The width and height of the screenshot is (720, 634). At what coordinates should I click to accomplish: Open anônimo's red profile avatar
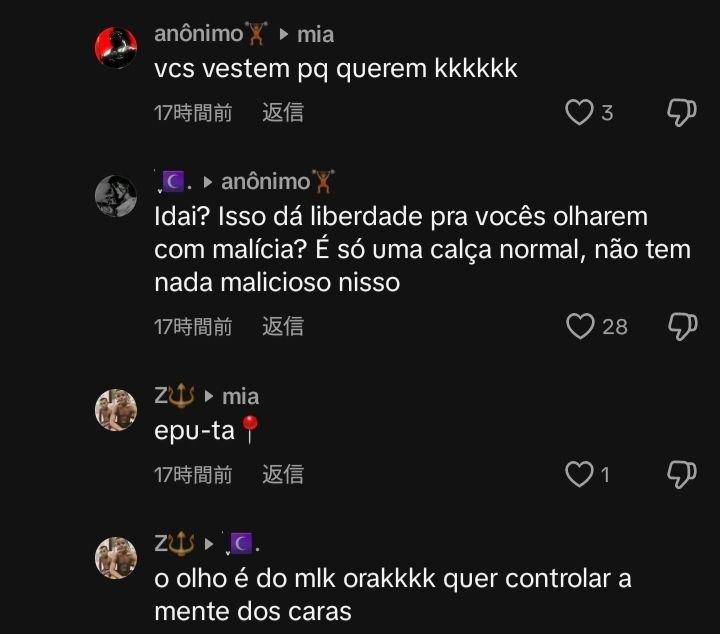click(x=116, y=47)
